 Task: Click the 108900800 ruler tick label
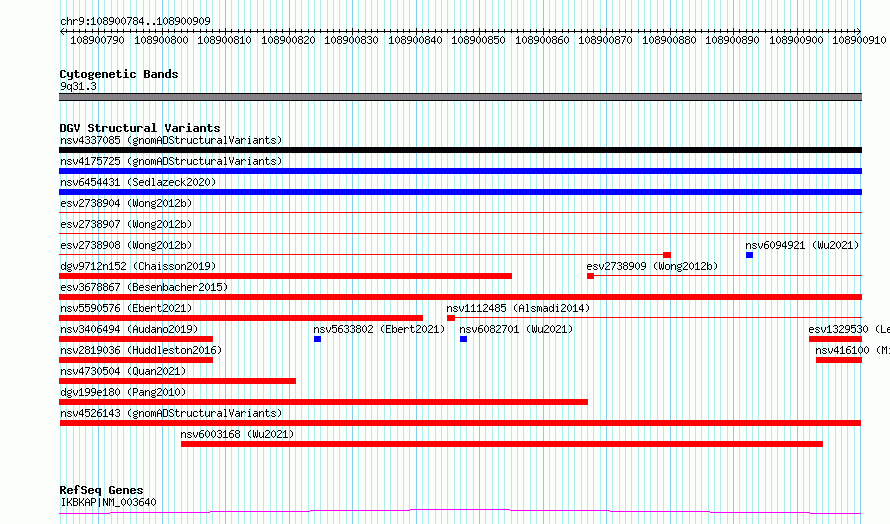coord(161,40)
